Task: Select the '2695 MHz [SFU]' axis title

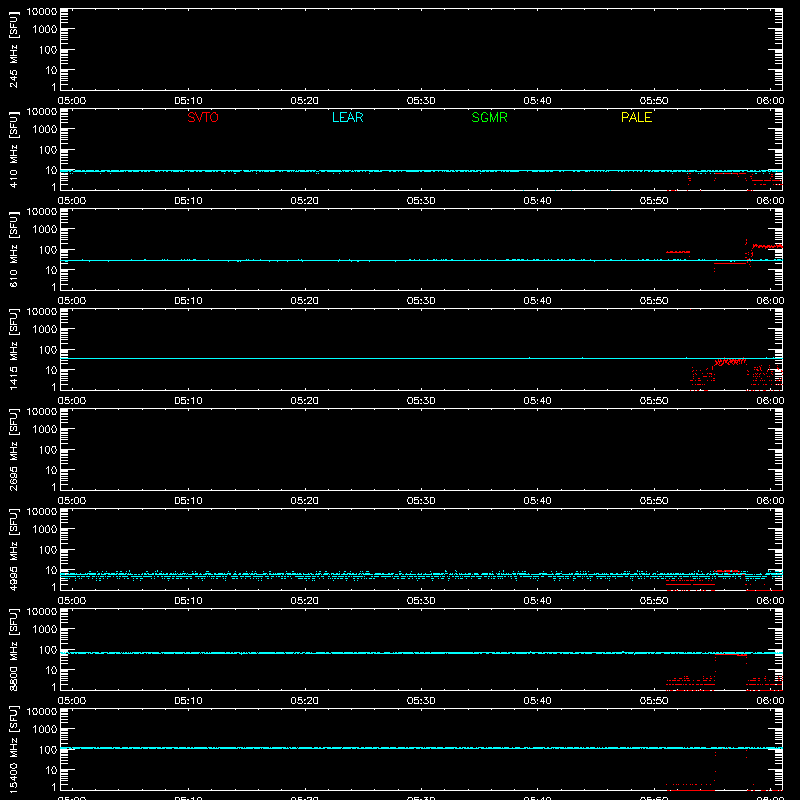Action: [x=13, y=450]
